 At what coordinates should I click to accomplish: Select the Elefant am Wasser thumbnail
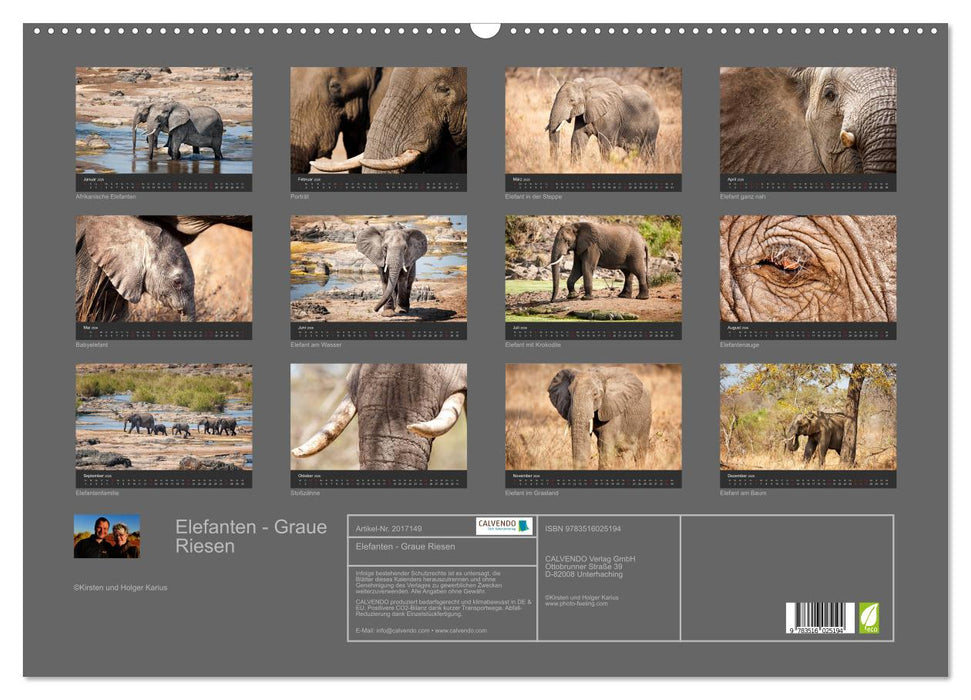pyautogui.click(x=378, y=269)
